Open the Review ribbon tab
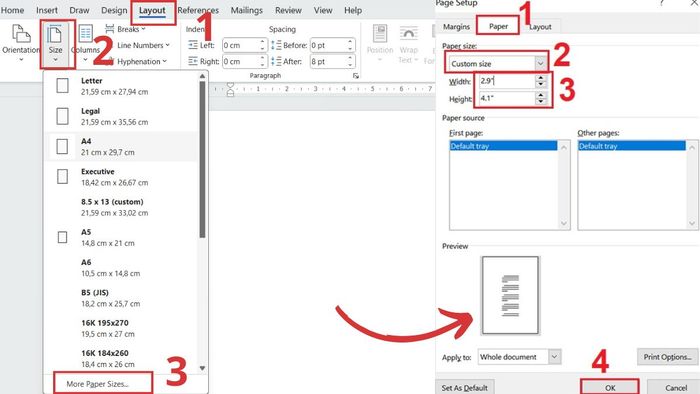Viewport: 700px width, 394px height. (x=288, y=10)
